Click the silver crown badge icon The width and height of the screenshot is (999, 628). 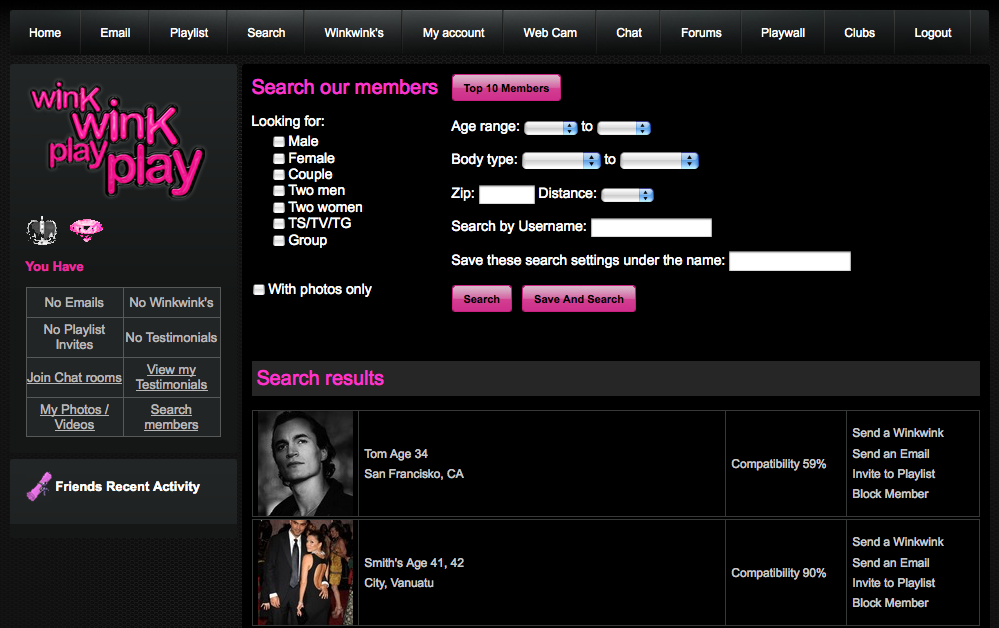pyautogui.click(x=41, y=231)
